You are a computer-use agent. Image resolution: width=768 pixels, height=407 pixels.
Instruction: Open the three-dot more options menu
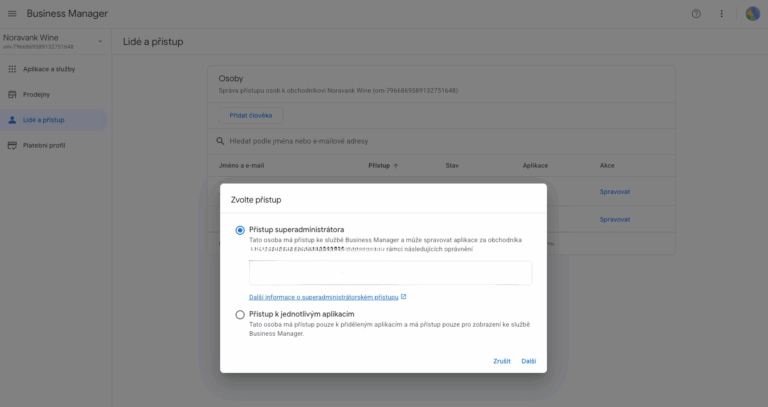click(x=722, y=14)
